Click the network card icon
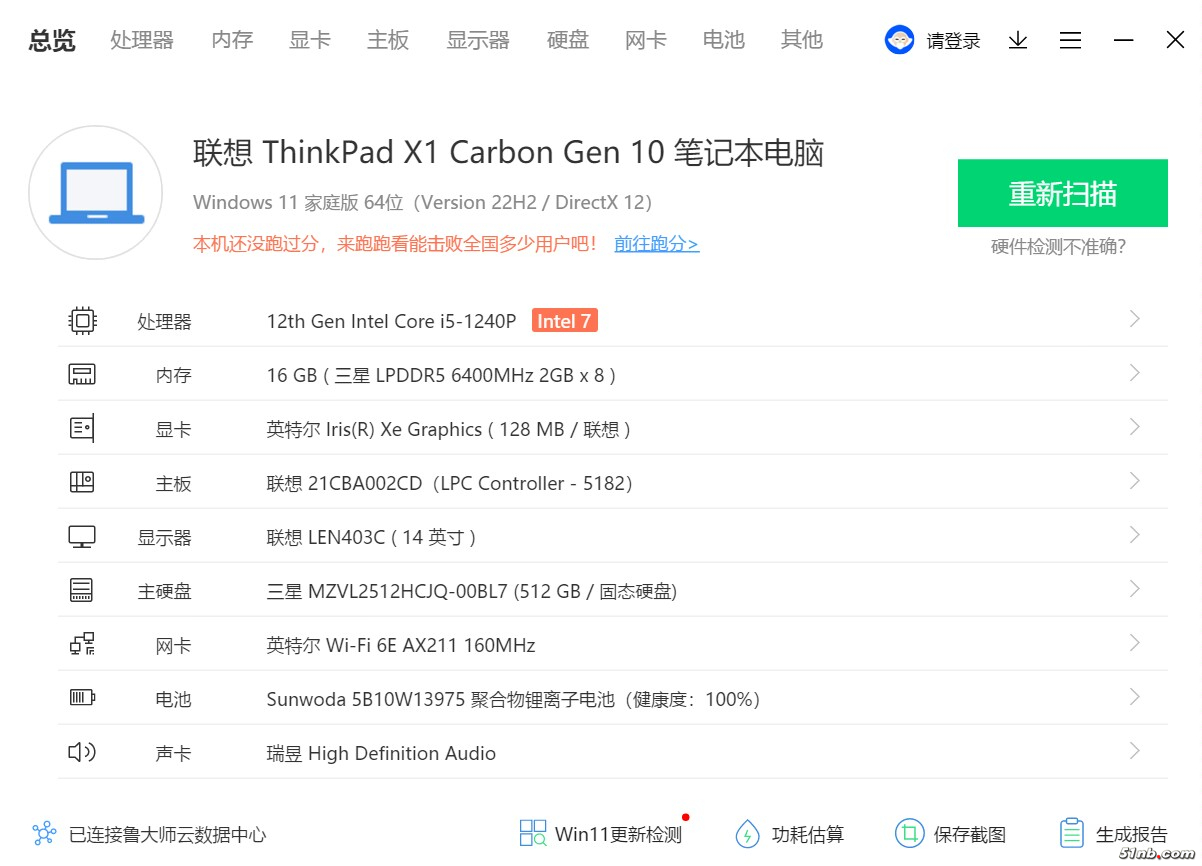Screen dimensions: 1202x866 click(82, 645)
